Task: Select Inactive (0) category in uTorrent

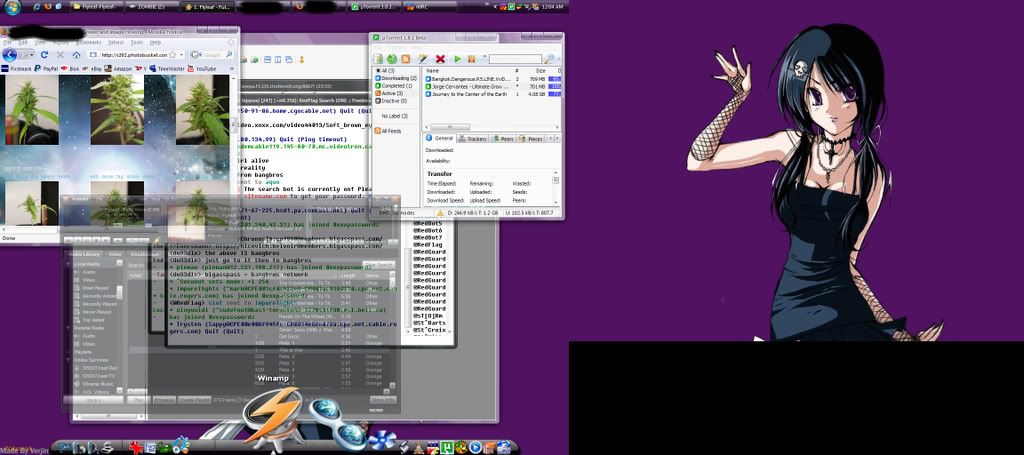Action: (x=391, y=101)
